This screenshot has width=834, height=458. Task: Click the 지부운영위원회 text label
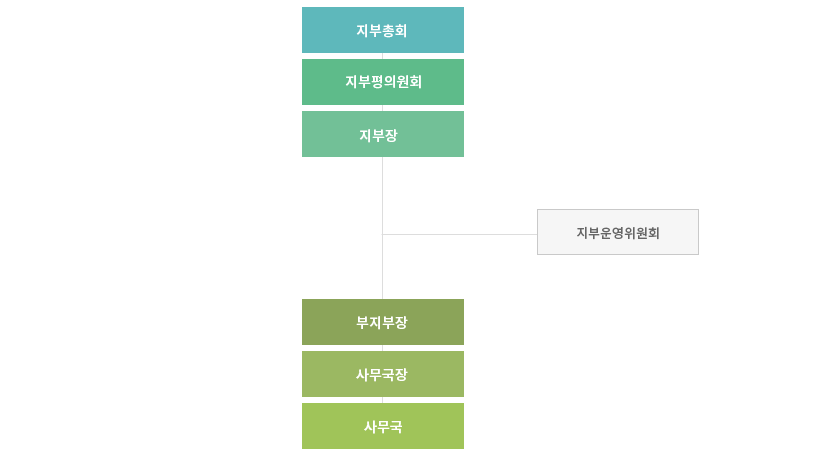point(618,233)
